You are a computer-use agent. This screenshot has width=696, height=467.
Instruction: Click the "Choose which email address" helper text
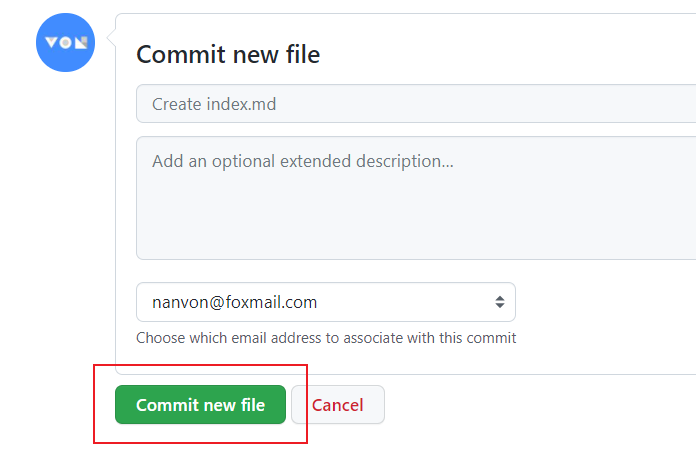326,338
